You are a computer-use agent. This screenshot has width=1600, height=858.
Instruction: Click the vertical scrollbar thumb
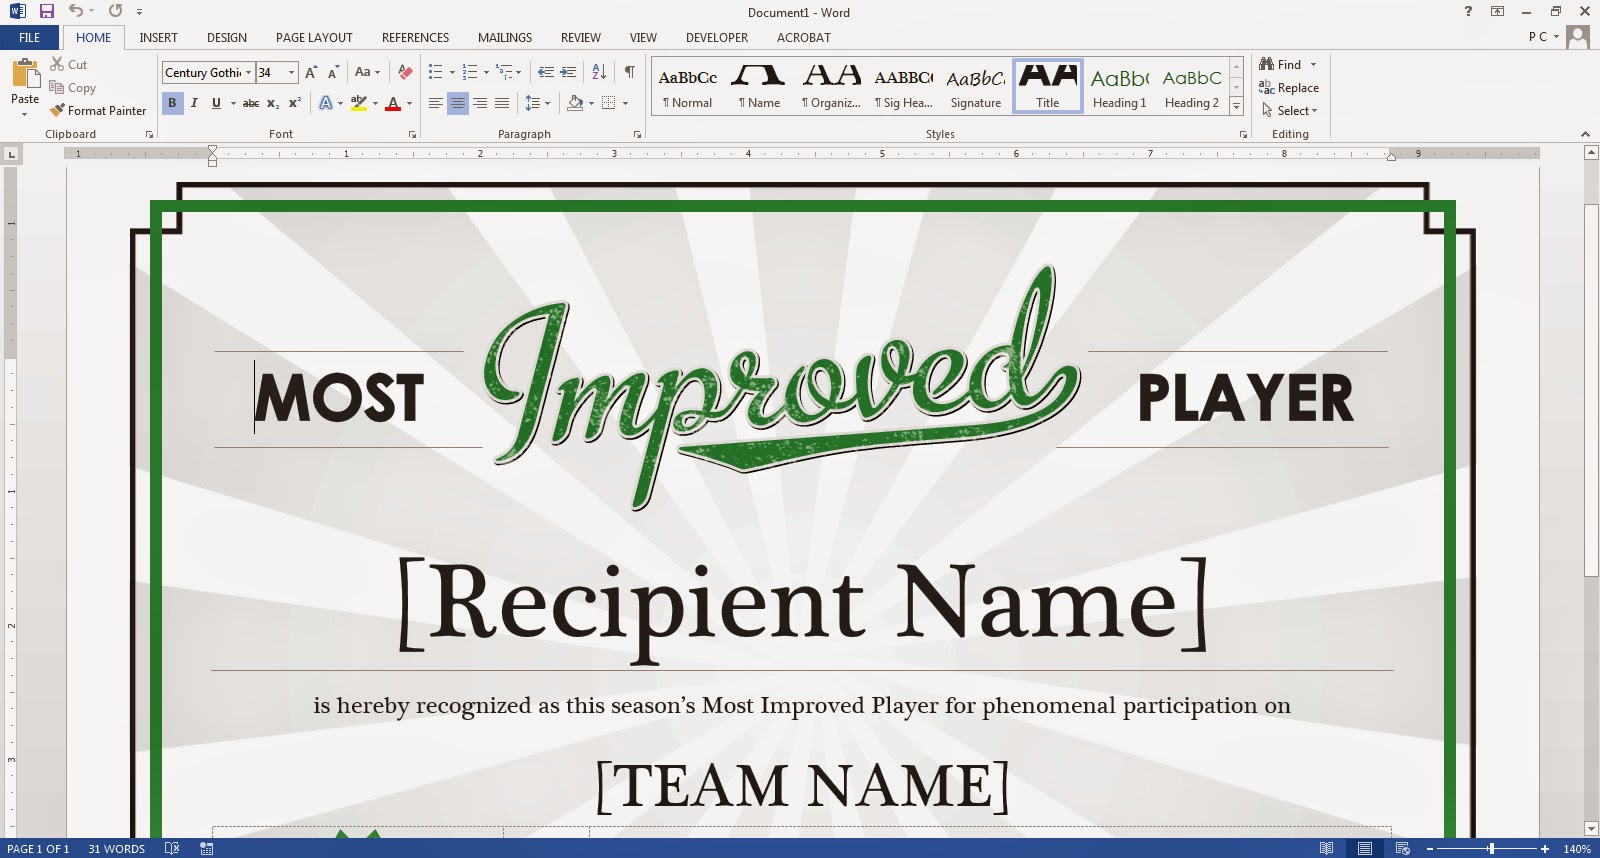(1591, 390)
